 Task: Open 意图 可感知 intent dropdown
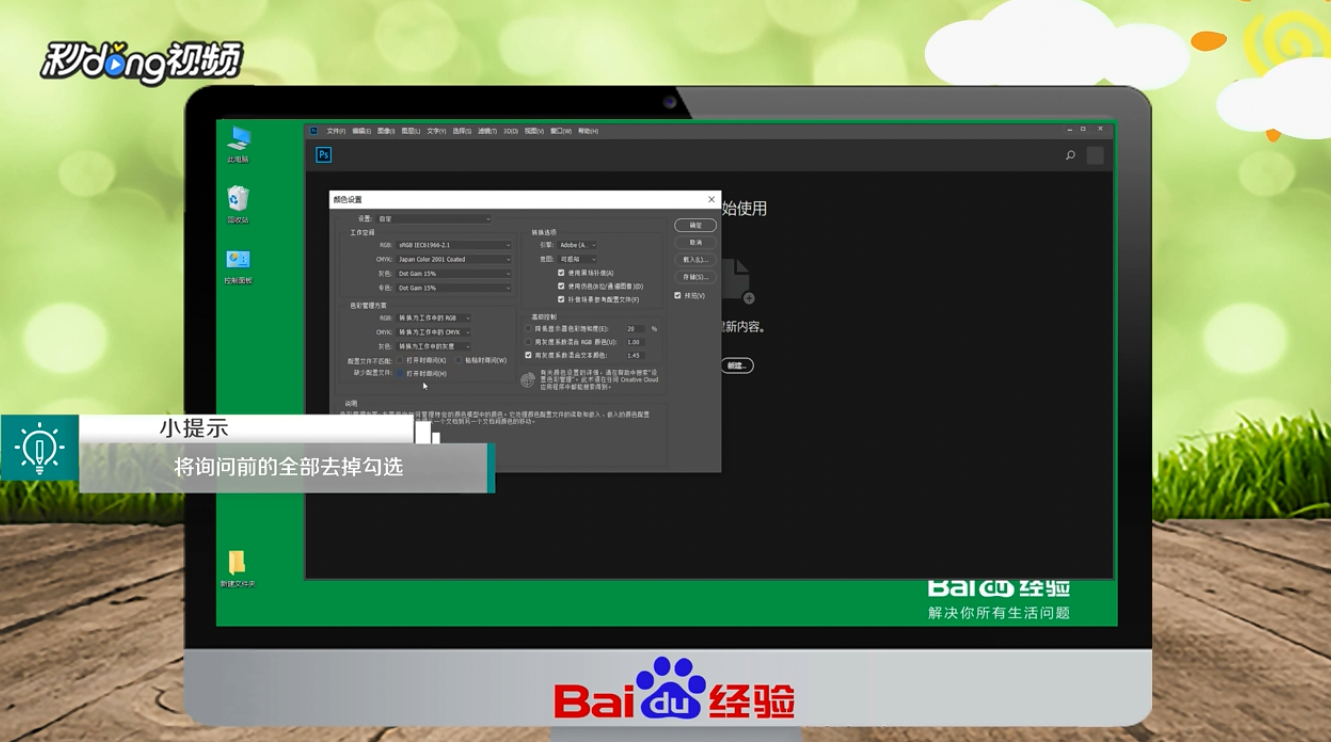(x=578, y=259)
